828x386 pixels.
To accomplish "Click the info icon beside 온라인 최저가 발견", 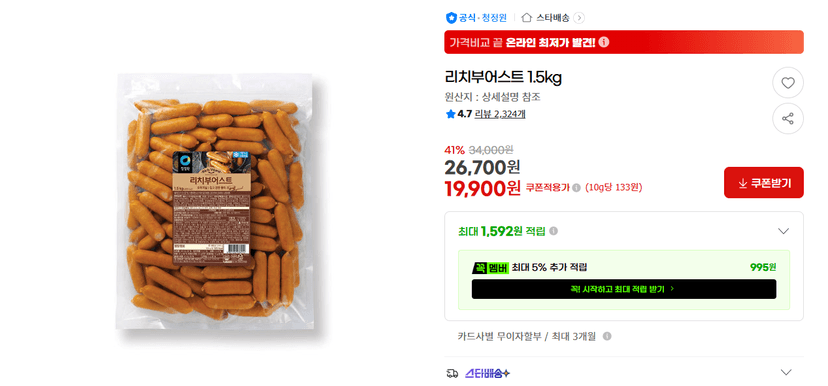I will (604, 42).
